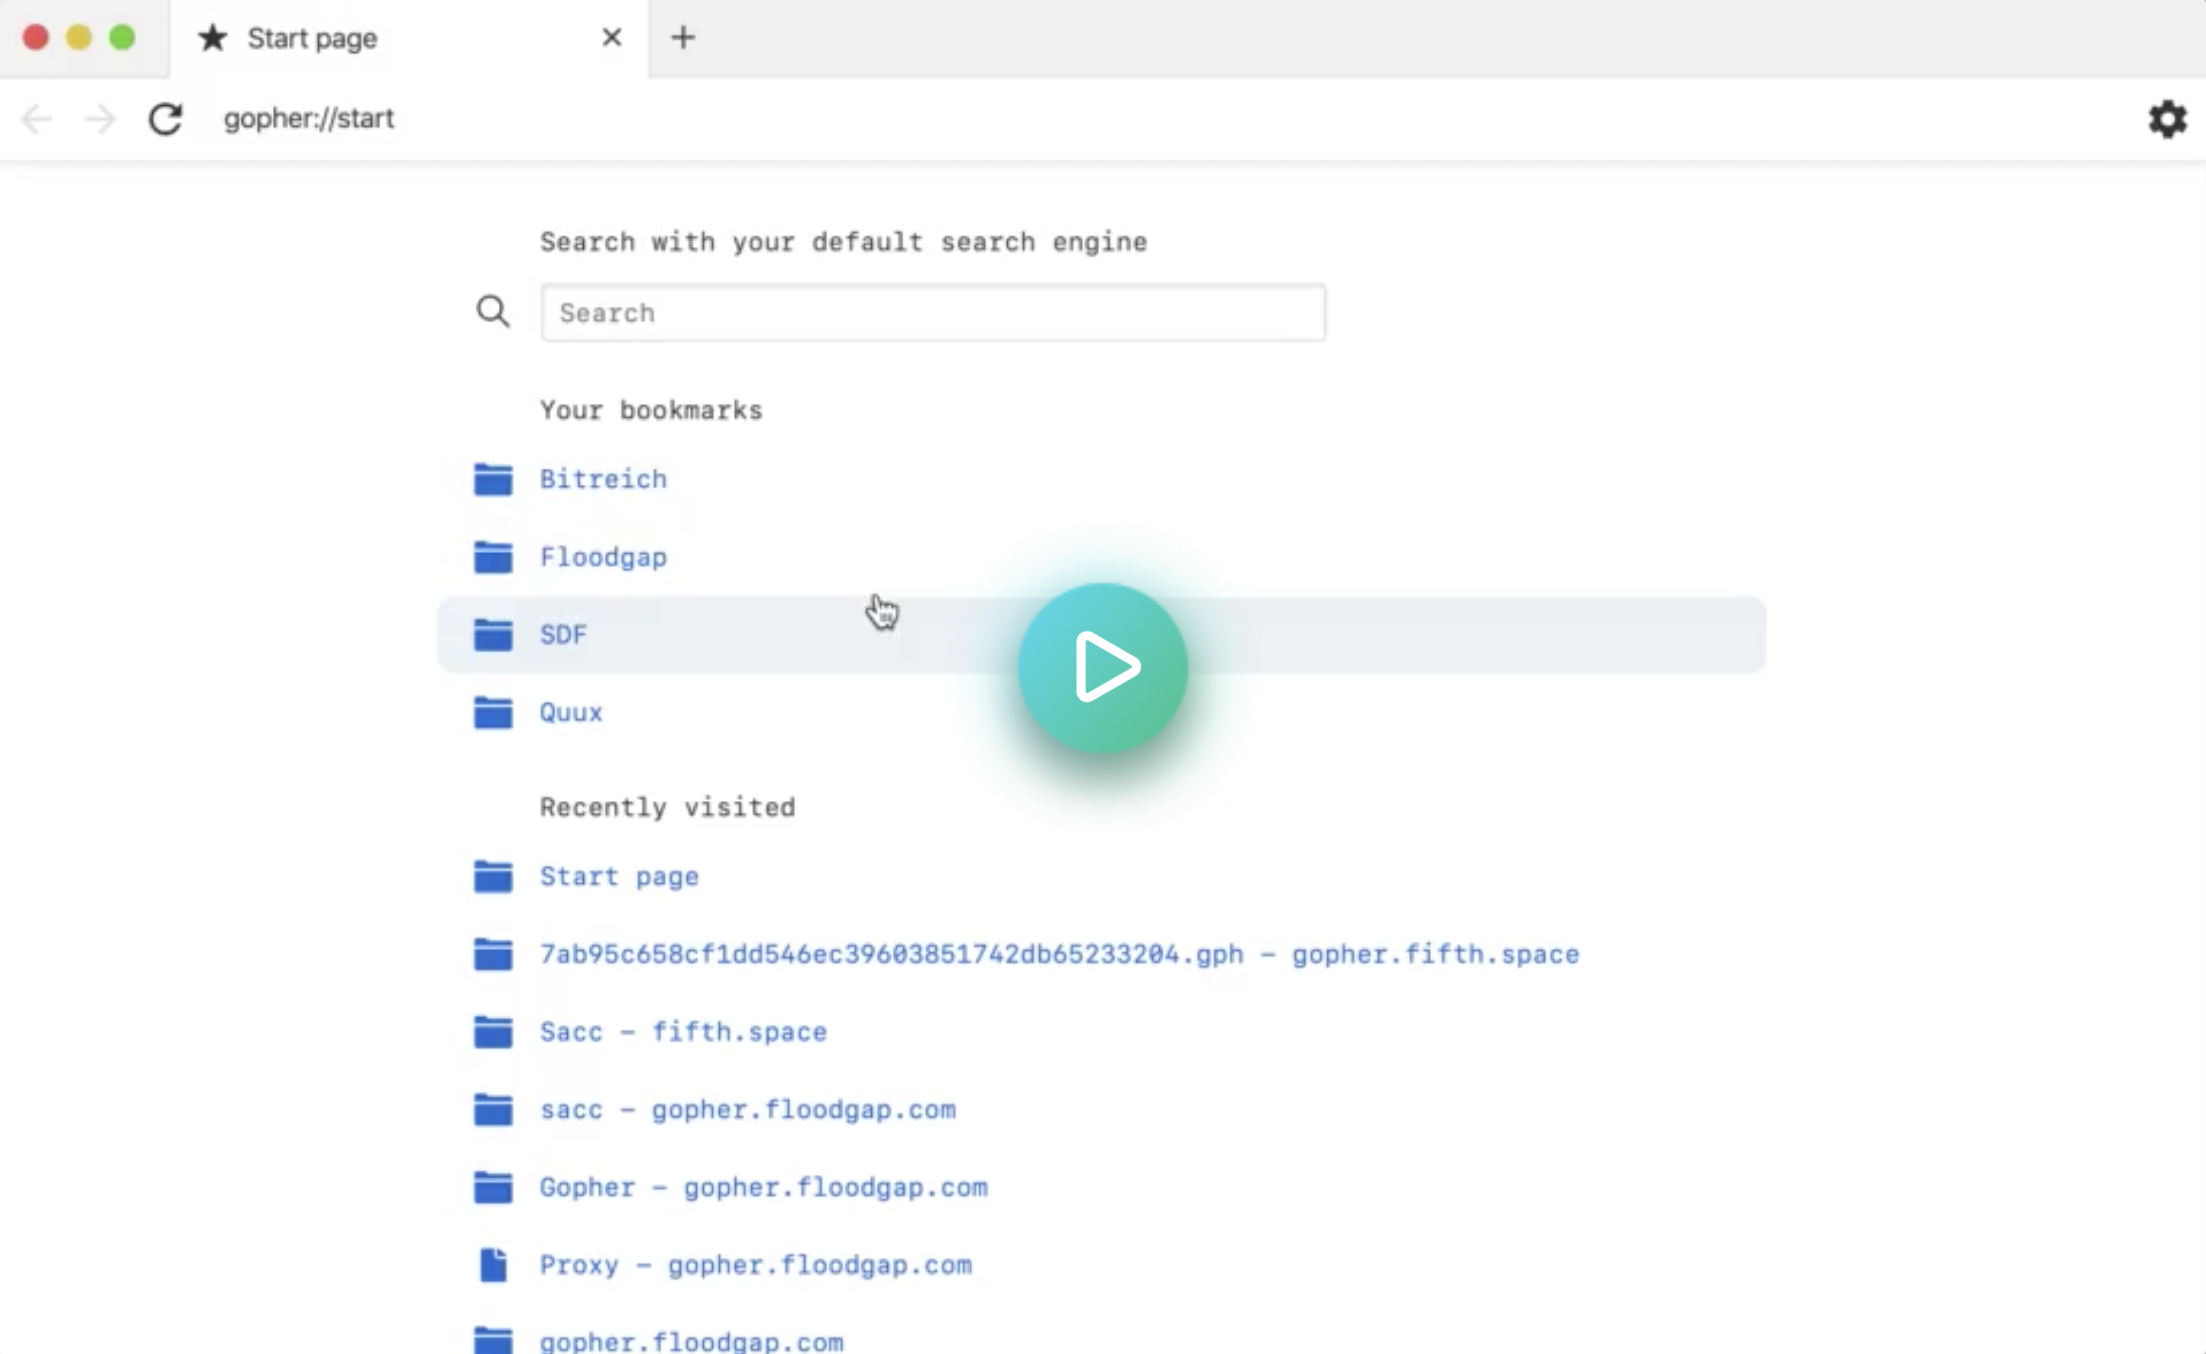Close the Start page tab
This screenshot has height=1354, width=2206.
[x=611, y=38]
